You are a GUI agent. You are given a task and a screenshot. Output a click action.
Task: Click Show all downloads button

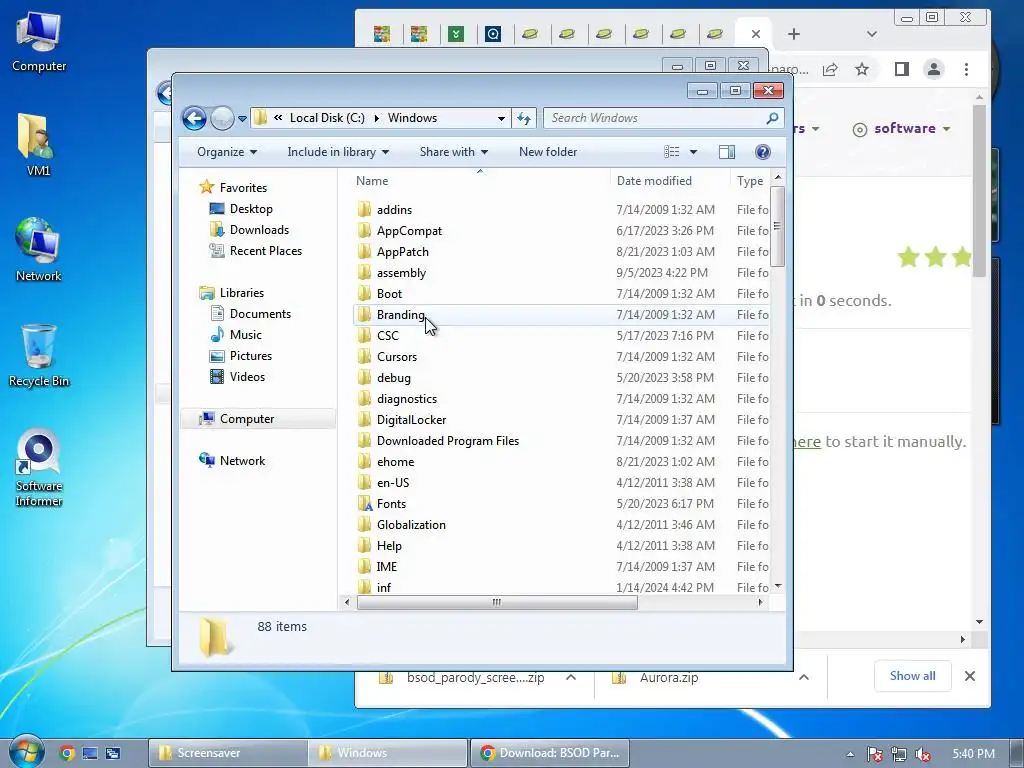click(x=912, y=676)
